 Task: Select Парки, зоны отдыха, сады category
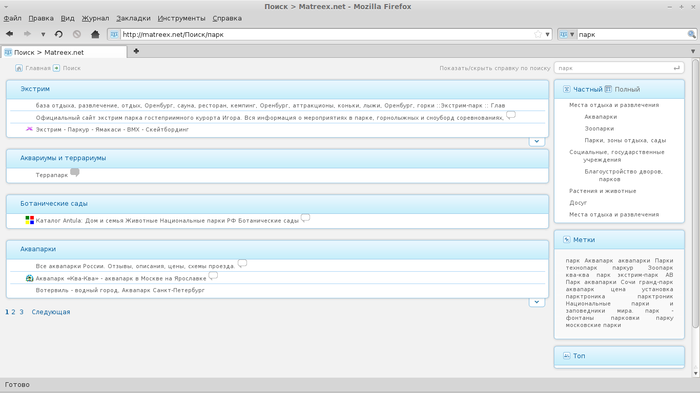625,140
